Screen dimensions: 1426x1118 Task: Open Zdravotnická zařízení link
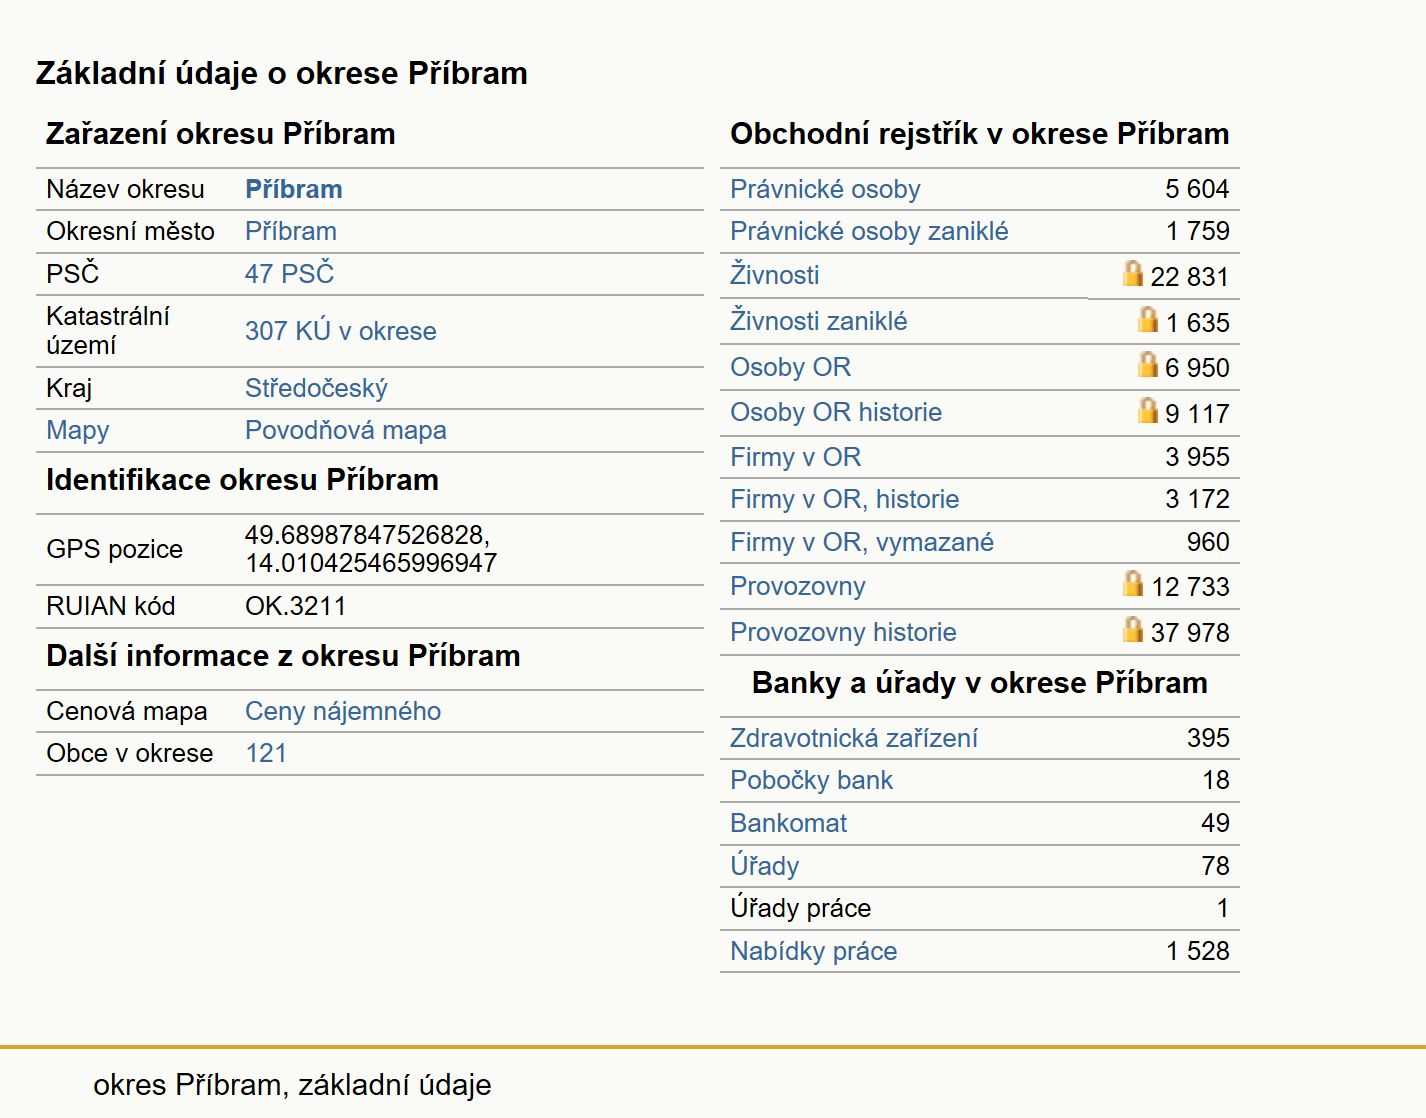pos(854,738)
